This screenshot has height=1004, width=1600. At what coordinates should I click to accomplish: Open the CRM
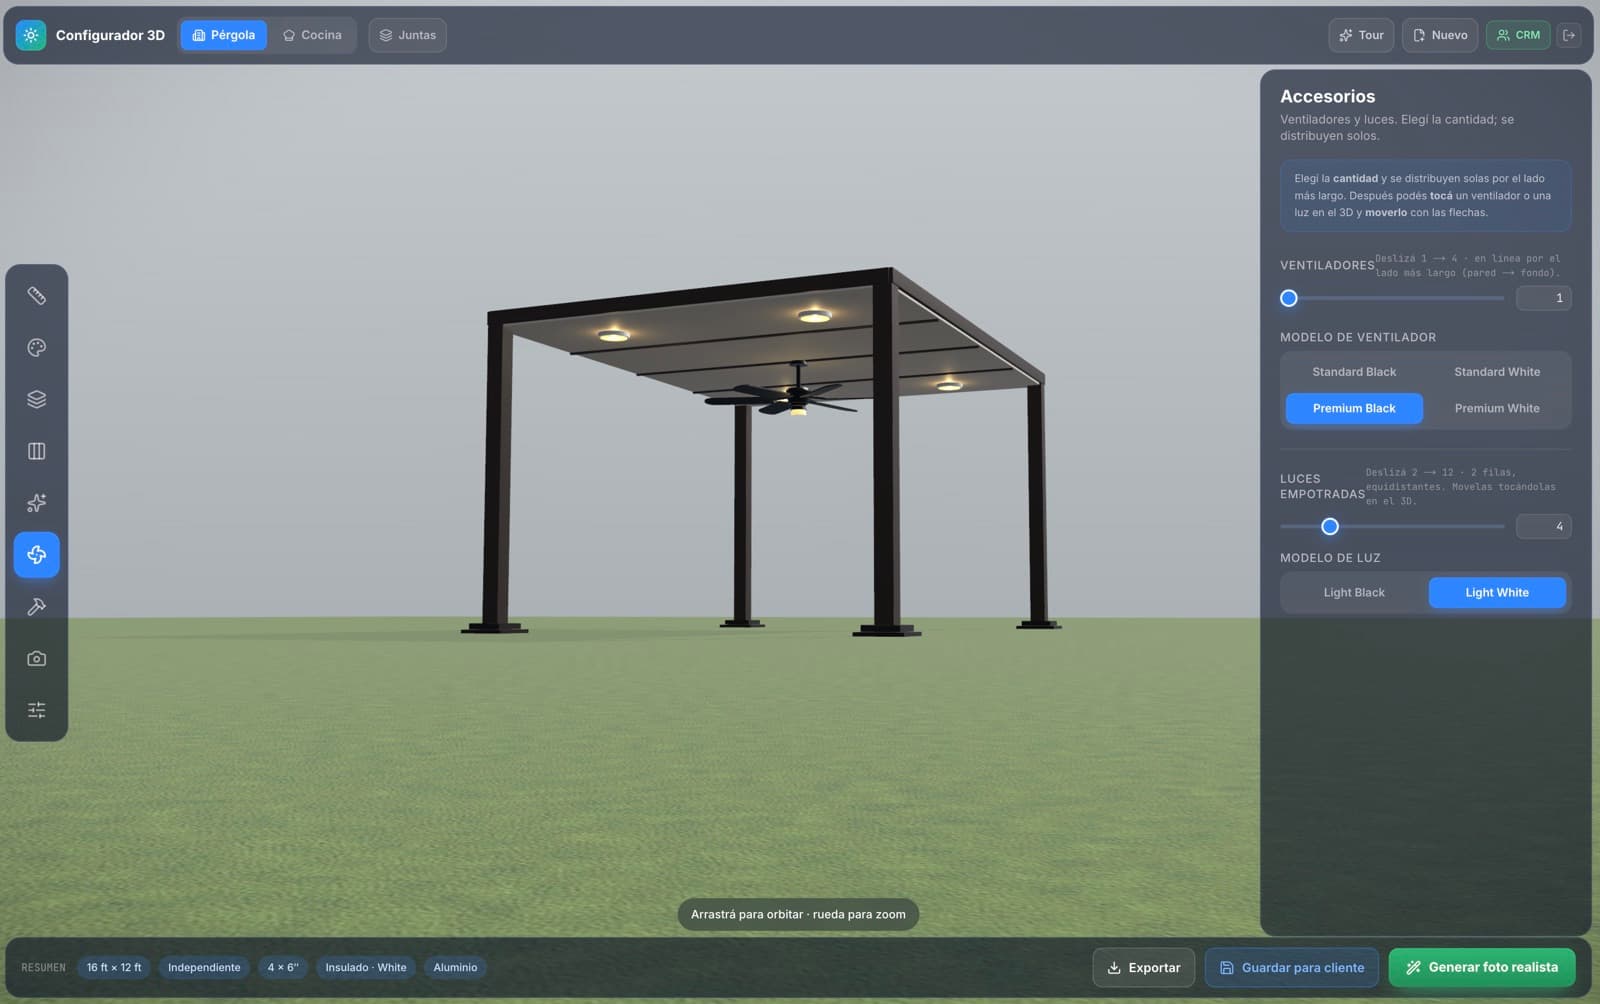pyautogui.click(x=1518, y=35)
